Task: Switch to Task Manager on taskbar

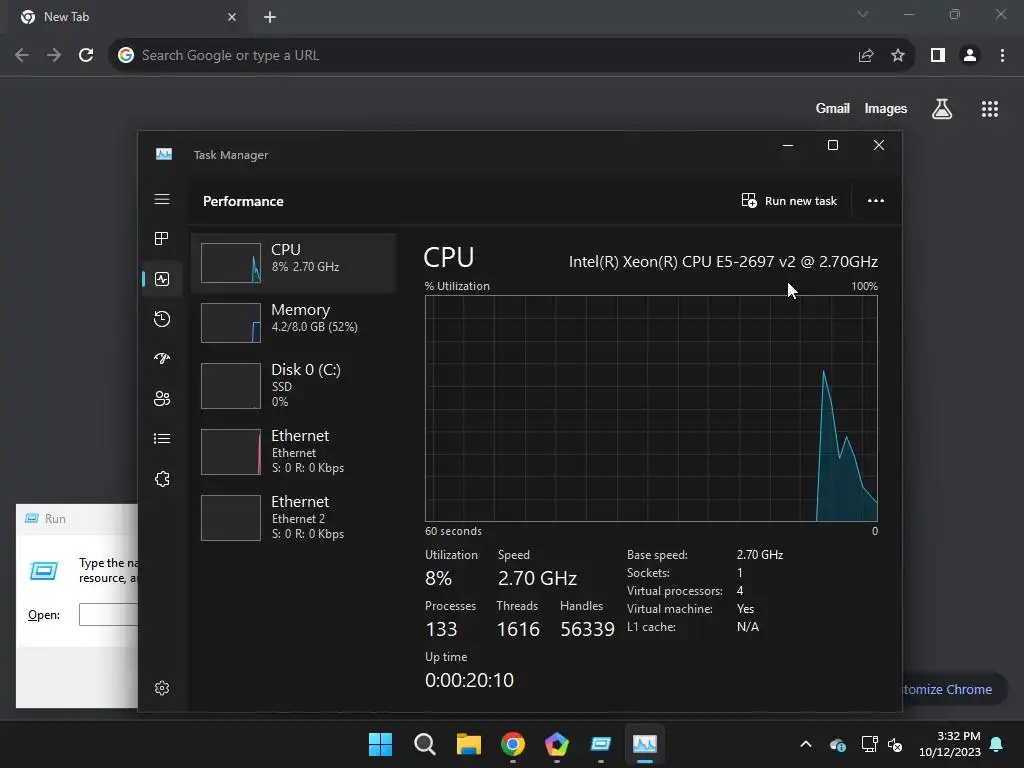Action: [x=645, y=744]
